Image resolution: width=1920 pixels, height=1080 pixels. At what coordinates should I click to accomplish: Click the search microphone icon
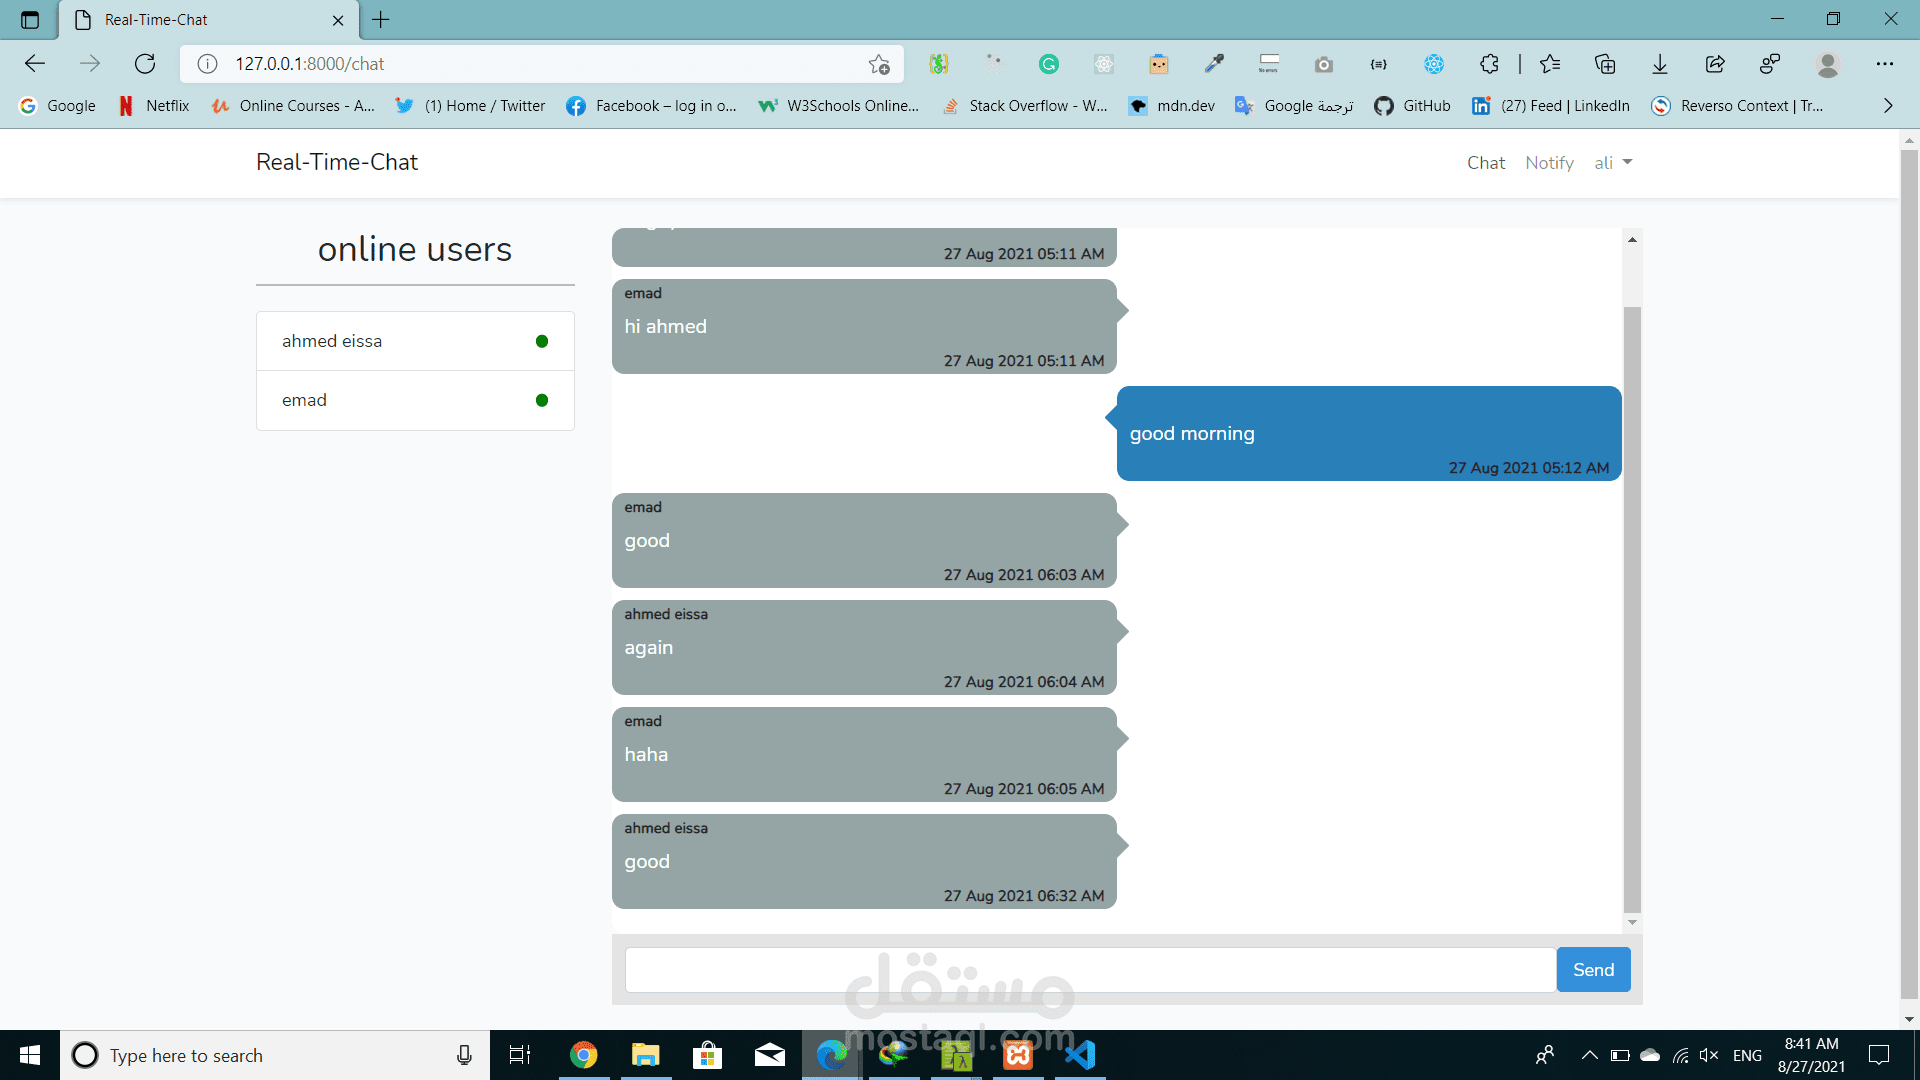[x=464, y=1055]
